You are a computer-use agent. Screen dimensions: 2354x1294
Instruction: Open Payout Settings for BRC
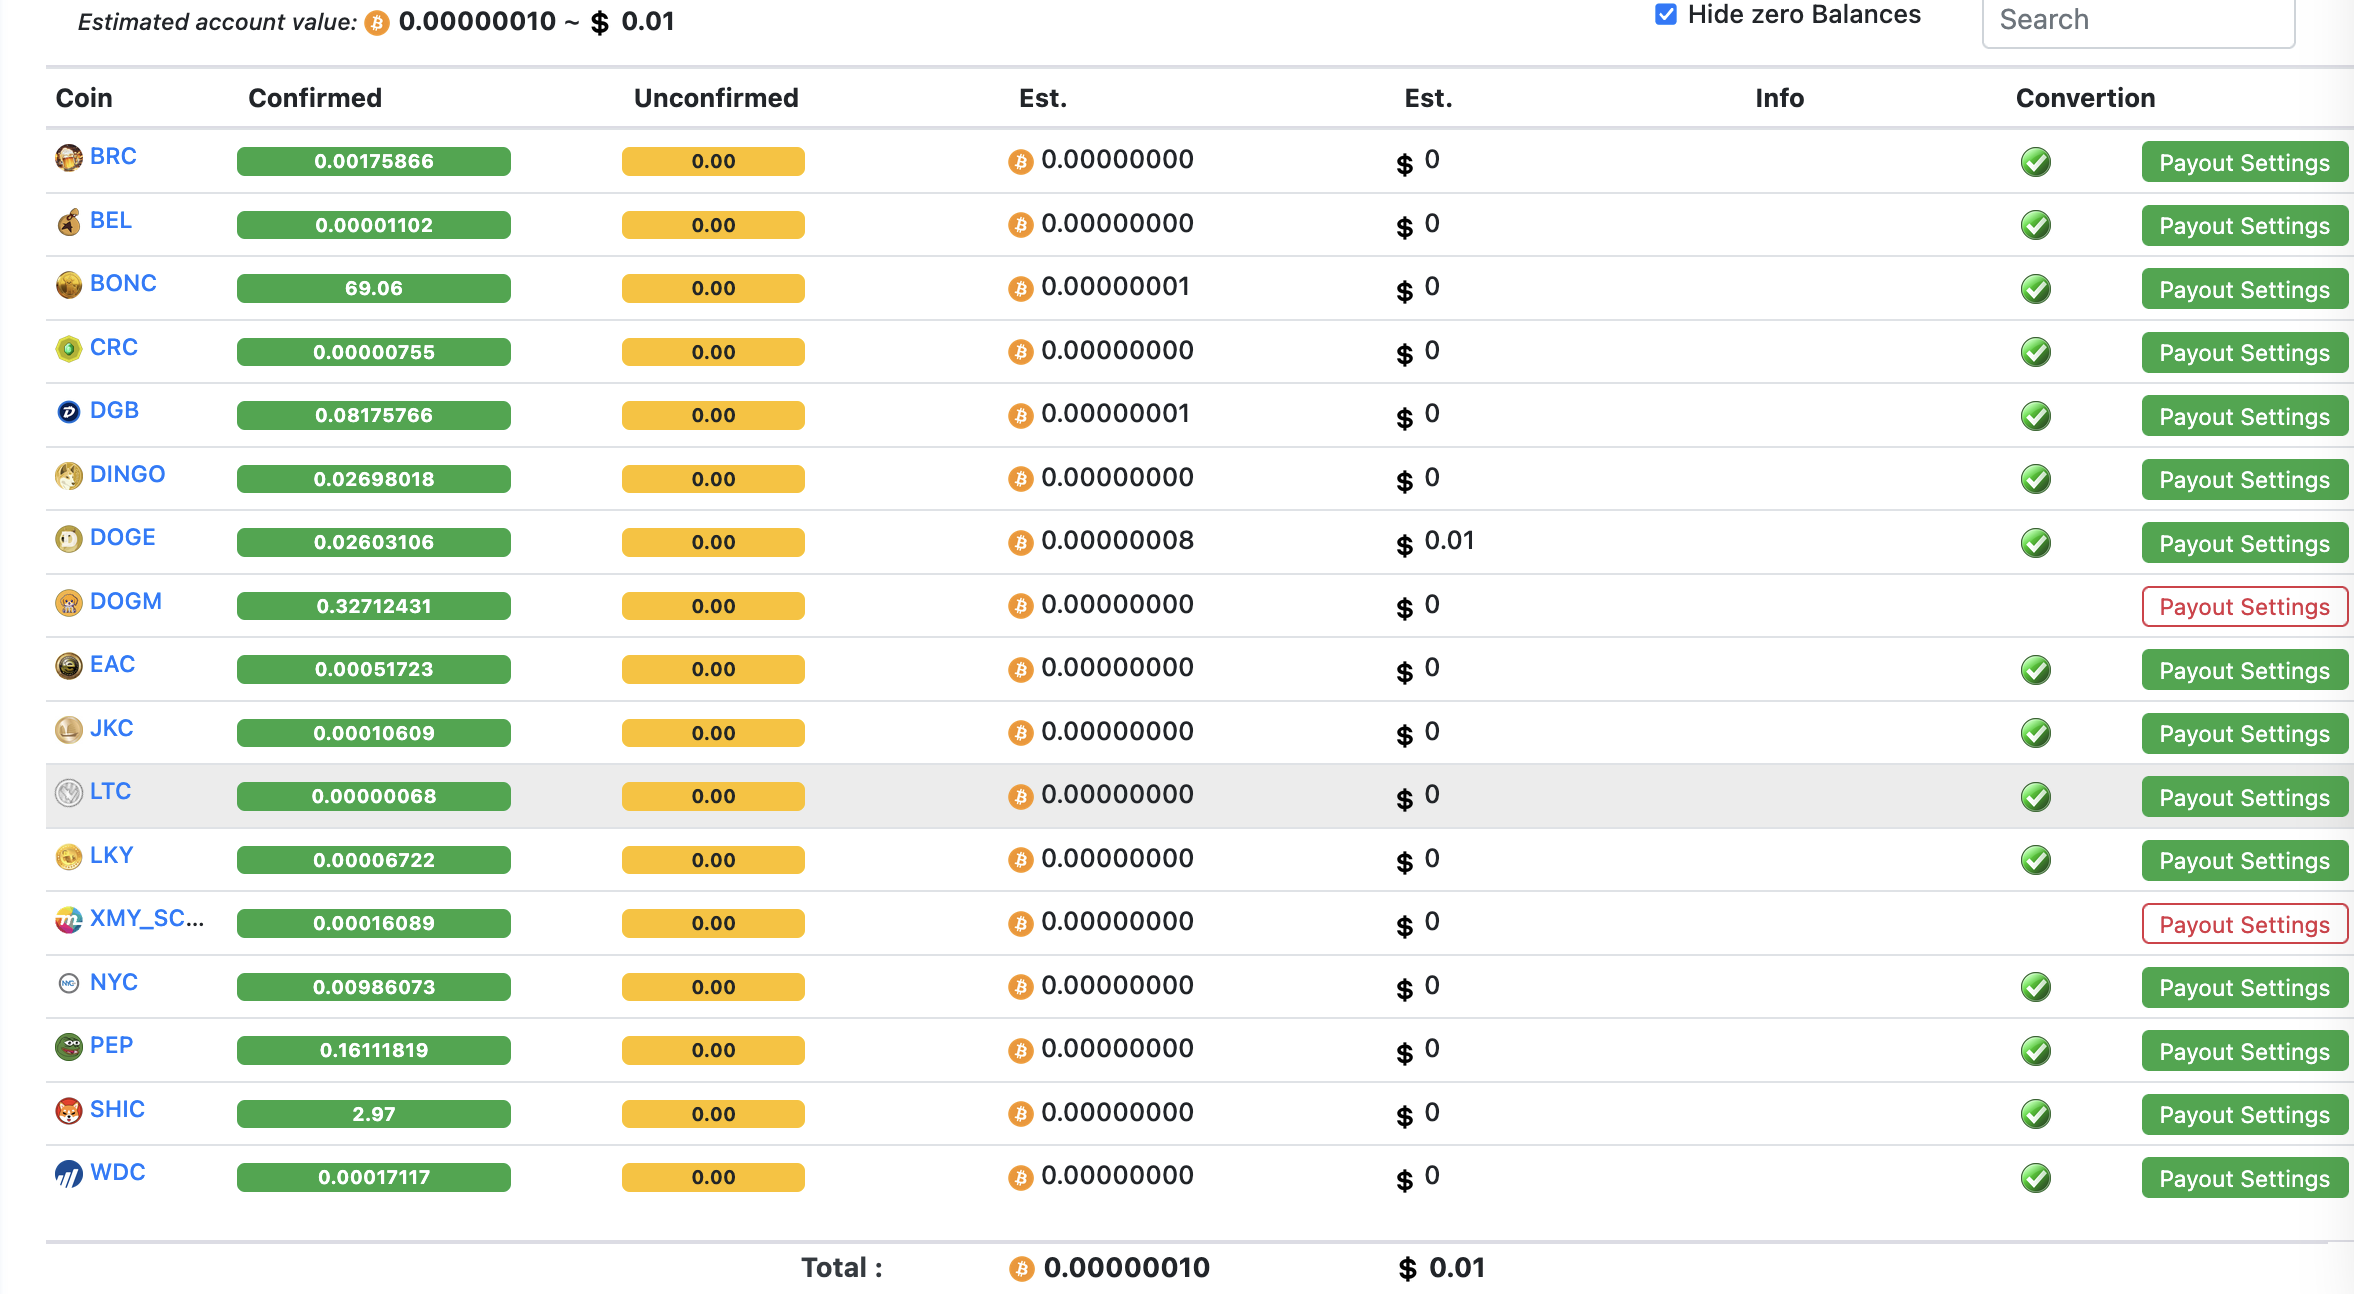click(x=2244, y=162)
